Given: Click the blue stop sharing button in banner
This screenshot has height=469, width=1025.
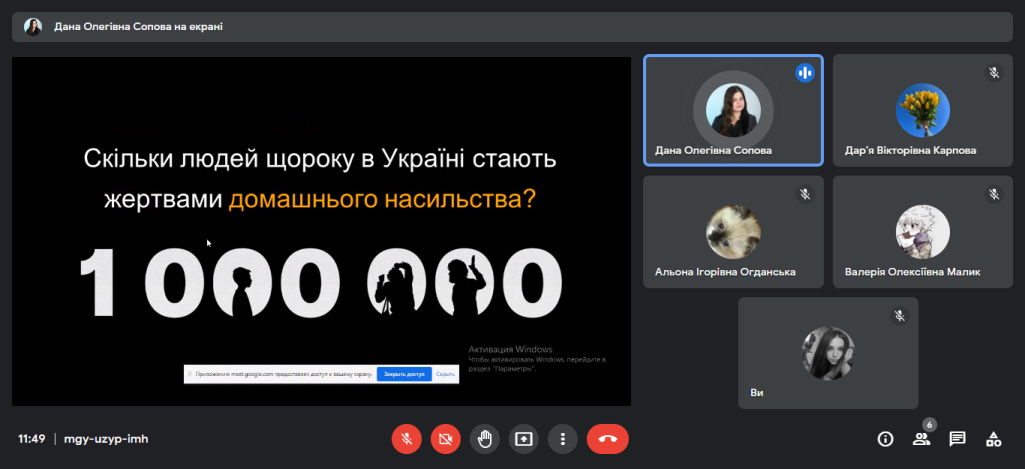Looking at the screenshot, I should [404, 374].
